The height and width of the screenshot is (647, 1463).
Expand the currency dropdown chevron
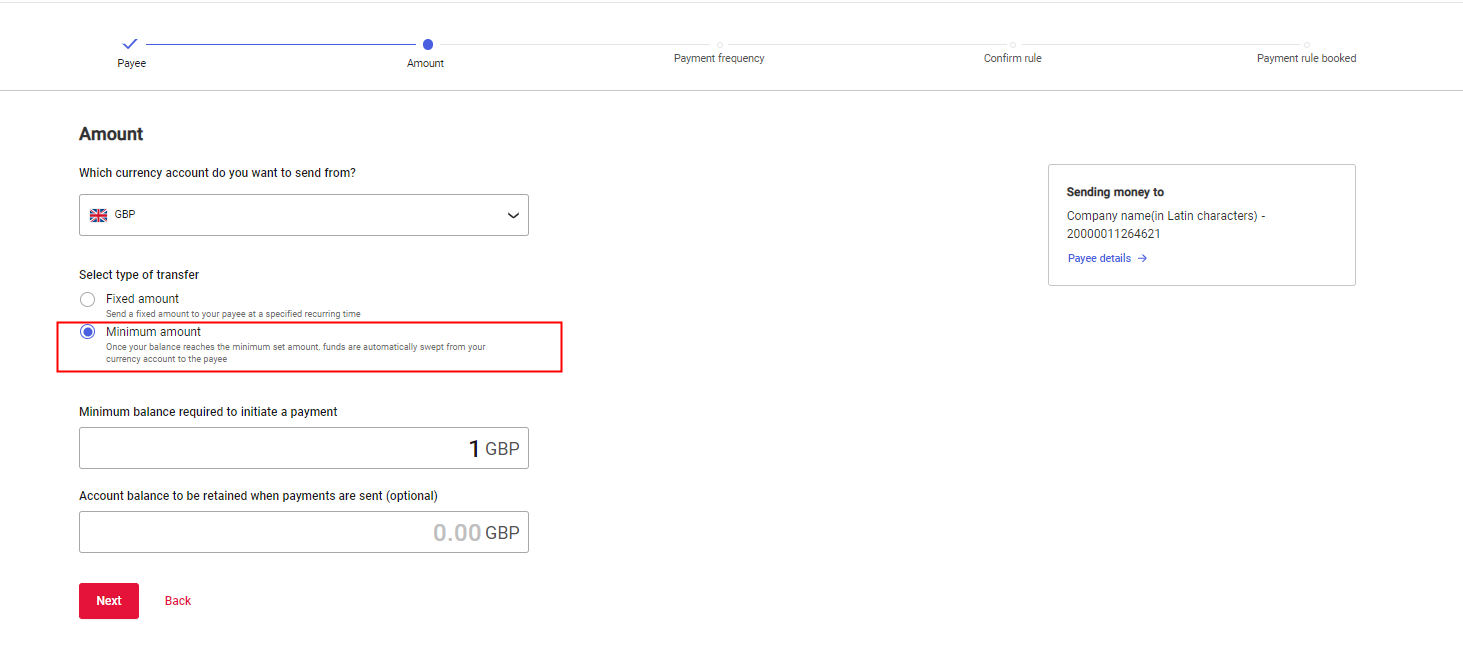(x=513, y=215)
